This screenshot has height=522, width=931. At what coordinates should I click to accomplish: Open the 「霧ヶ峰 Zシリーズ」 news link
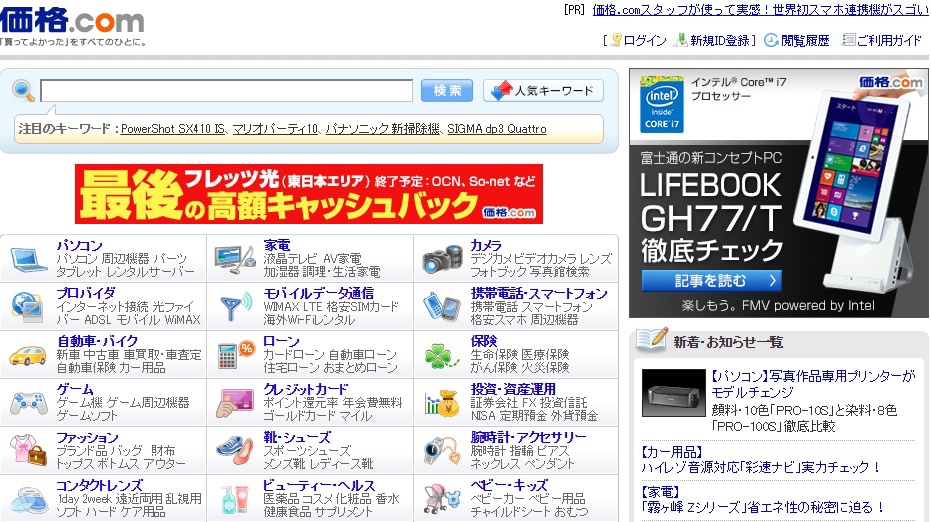pos(763,507)
